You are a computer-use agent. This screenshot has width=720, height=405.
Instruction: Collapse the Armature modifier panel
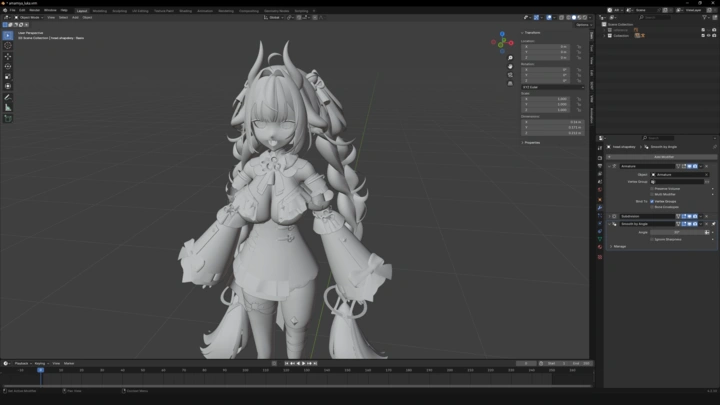click(610, 166)
